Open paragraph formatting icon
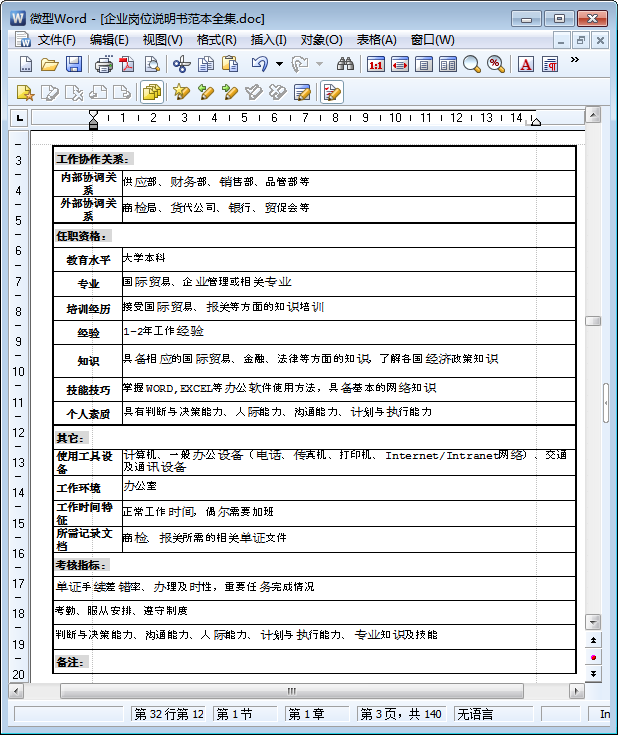618x735 pixels. (x=550, y=64)
